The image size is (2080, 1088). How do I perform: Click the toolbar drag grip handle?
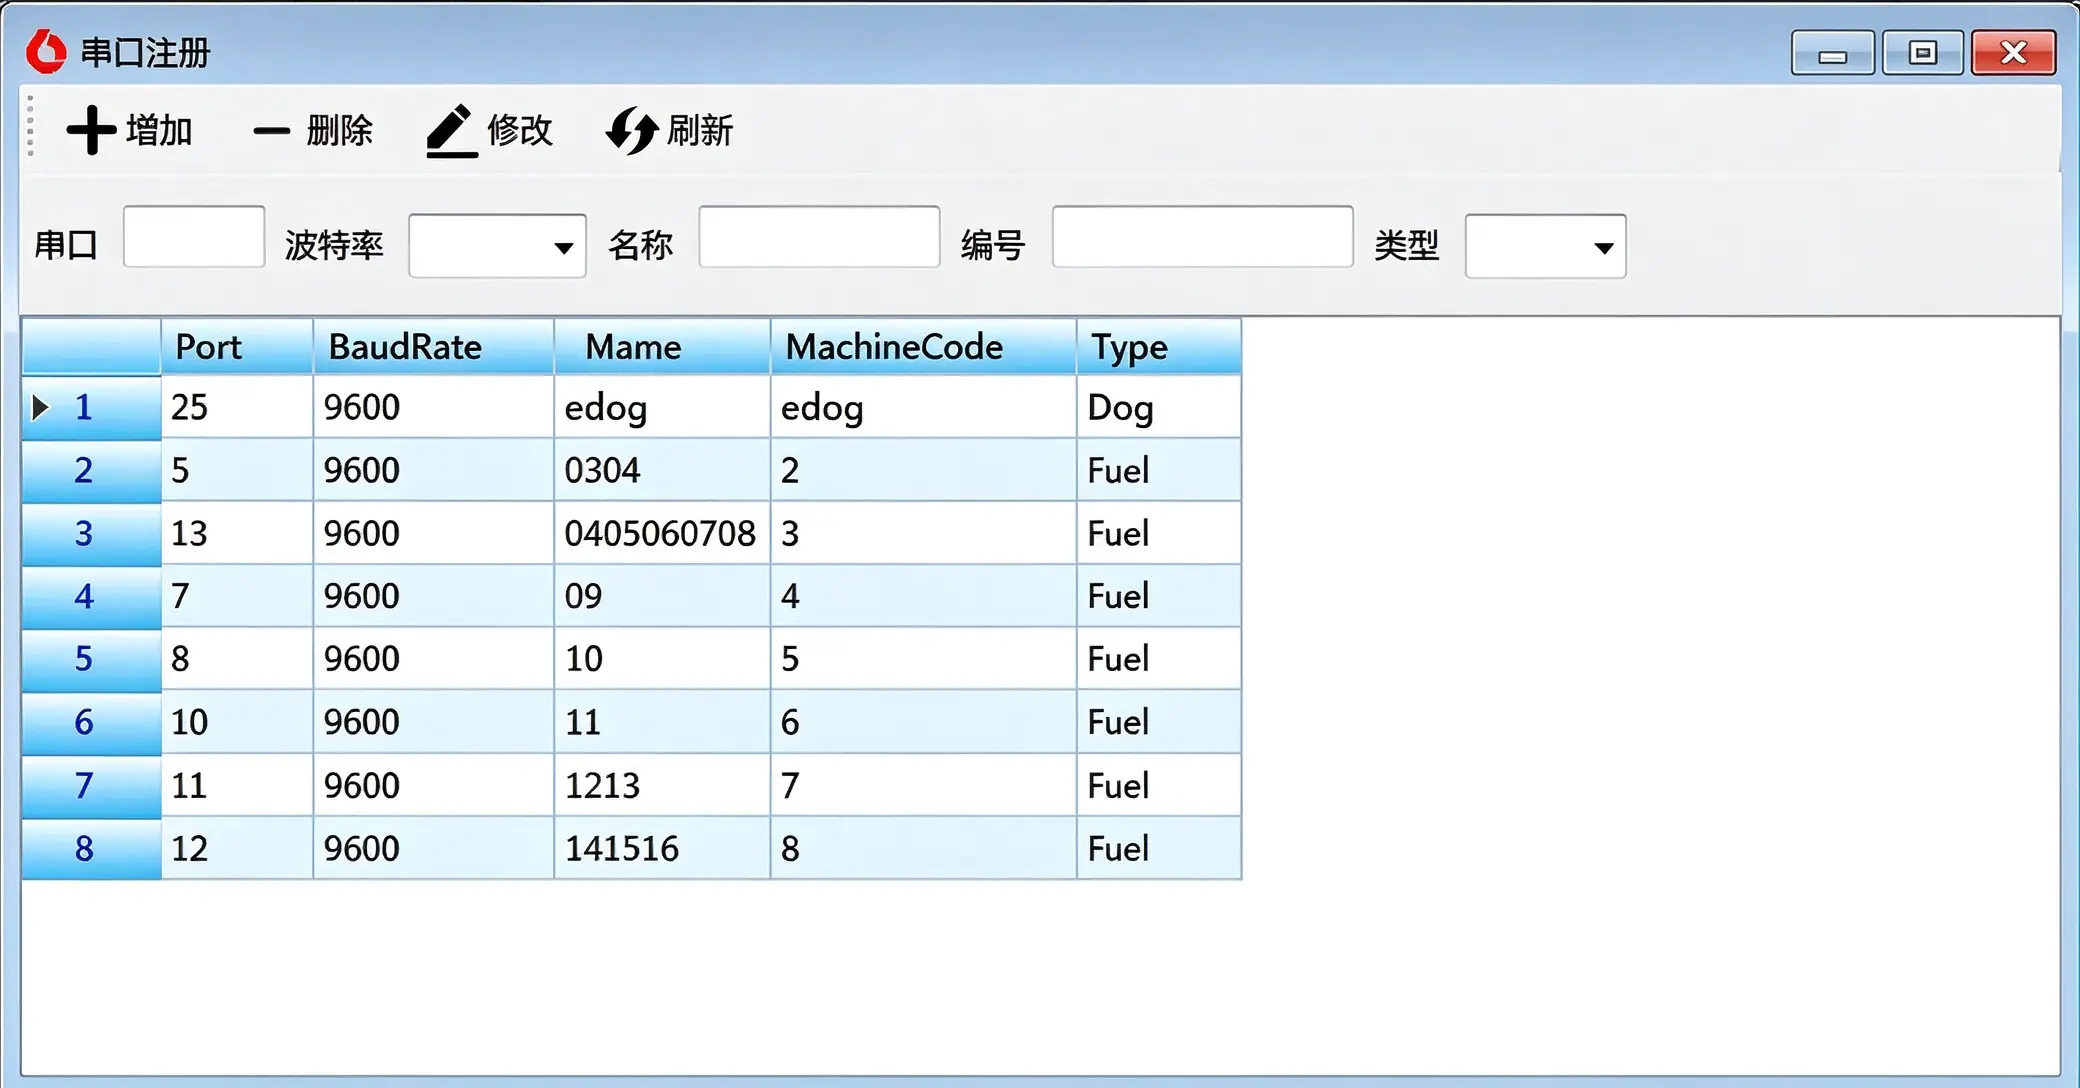coord(31,126)
